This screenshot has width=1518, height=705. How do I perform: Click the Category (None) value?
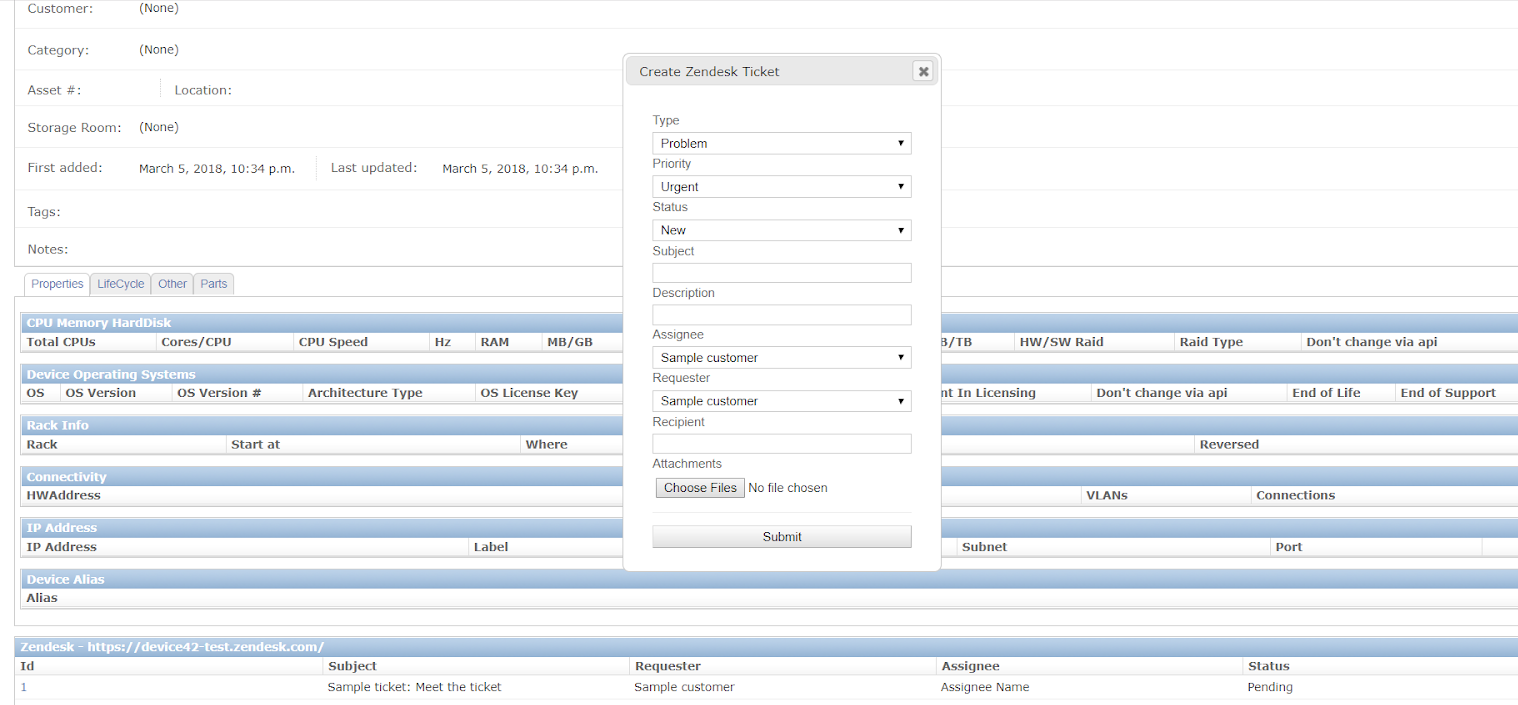(159, 49)
